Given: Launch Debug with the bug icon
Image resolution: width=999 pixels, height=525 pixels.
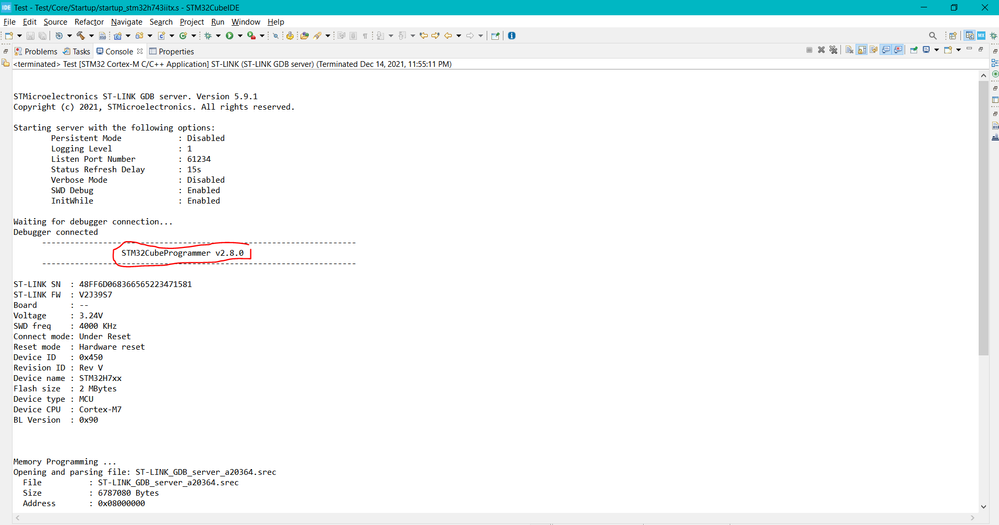Looking at the screenshot, I should tap(208, 36).
